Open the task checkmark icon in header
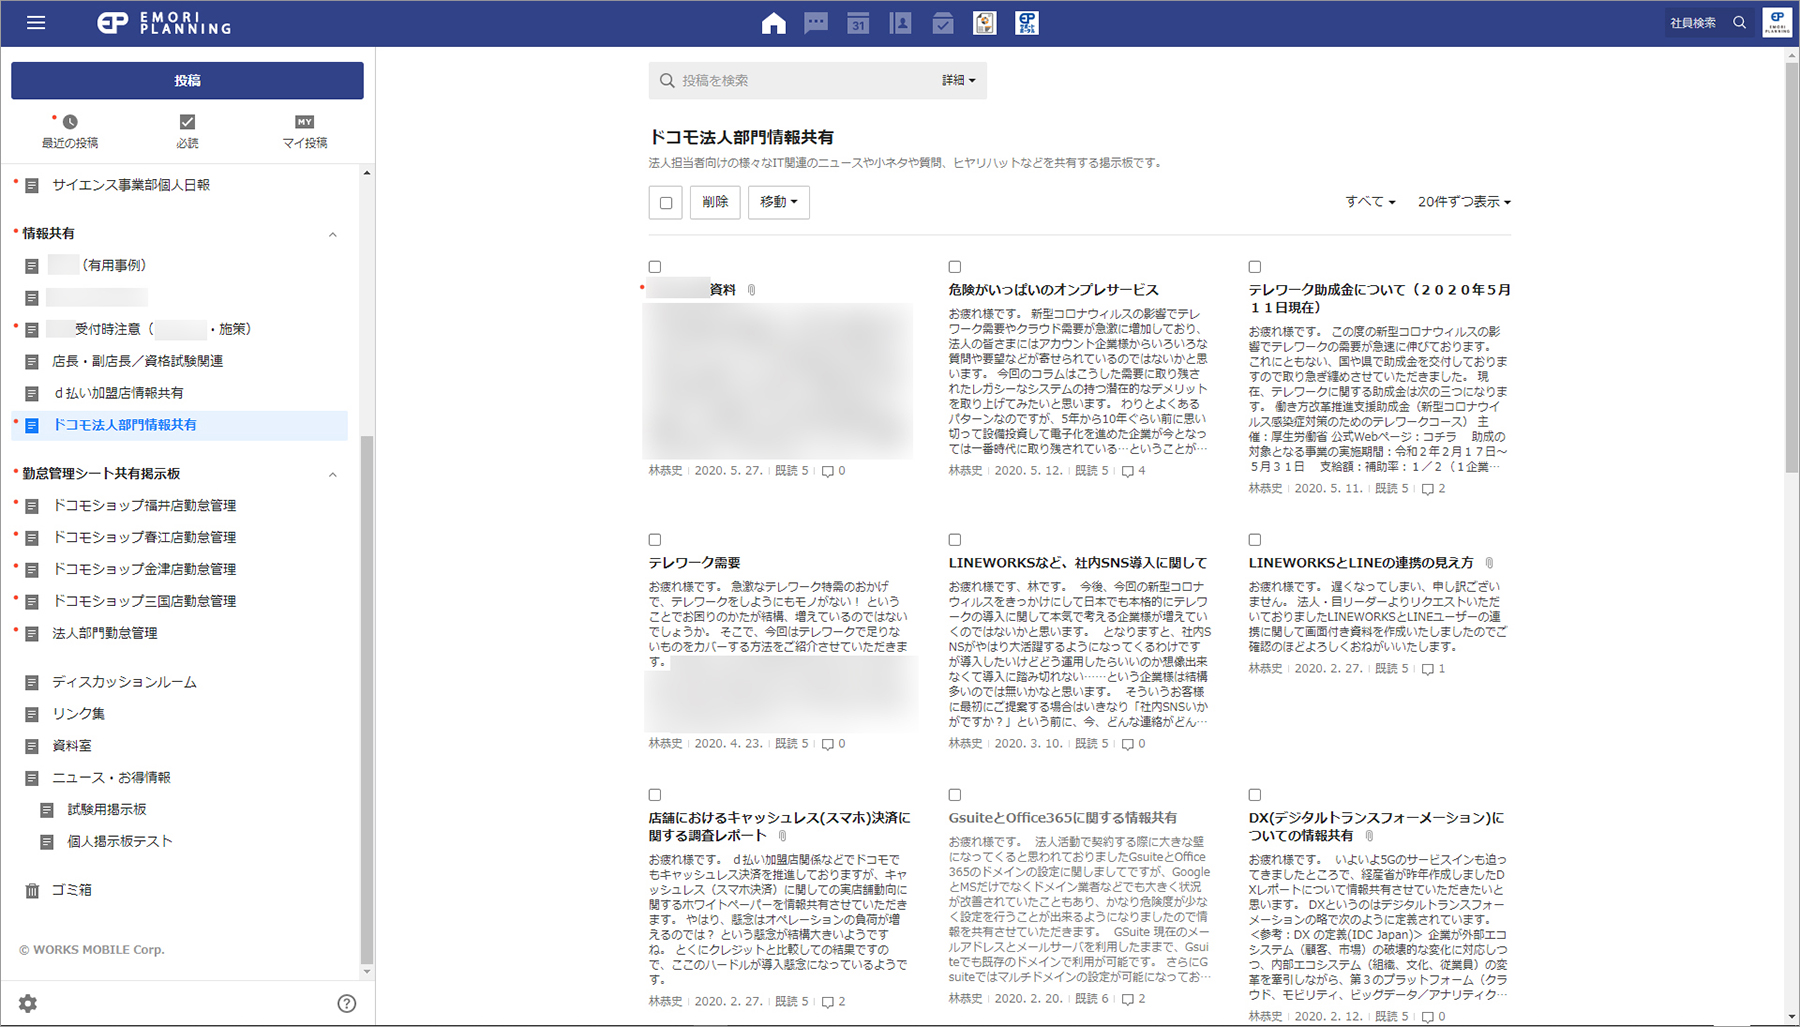Viewport: 1800px width, 1027px height. click(942, 23)
